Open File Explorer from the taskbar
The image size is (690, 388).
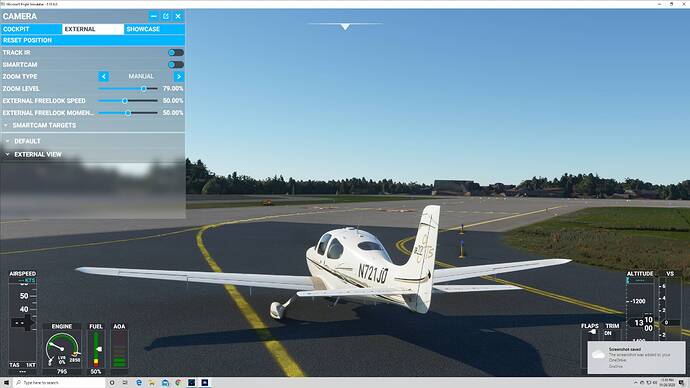(152, 383)
